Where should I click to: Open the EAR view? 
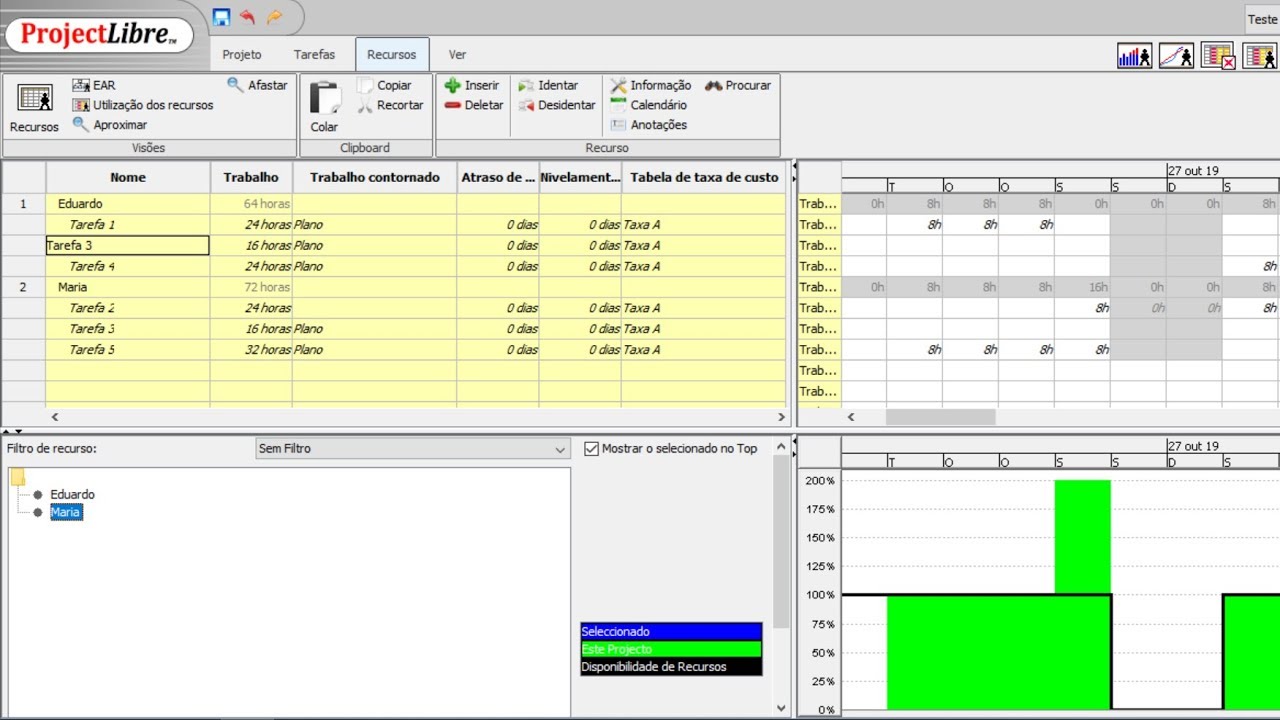point(94,85)
